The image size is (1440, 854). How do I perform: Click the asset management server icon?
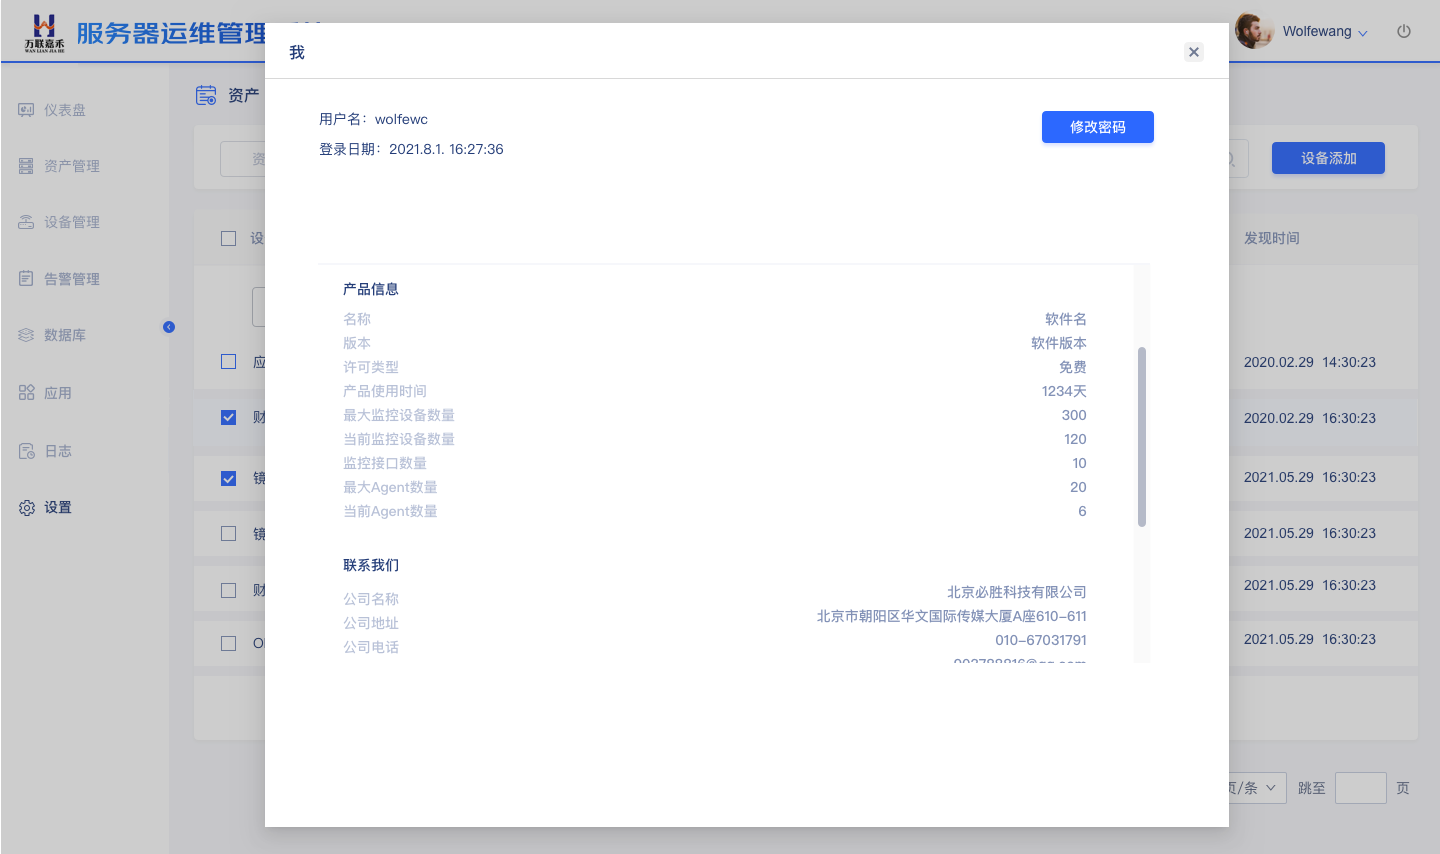[x=26, y=166]
